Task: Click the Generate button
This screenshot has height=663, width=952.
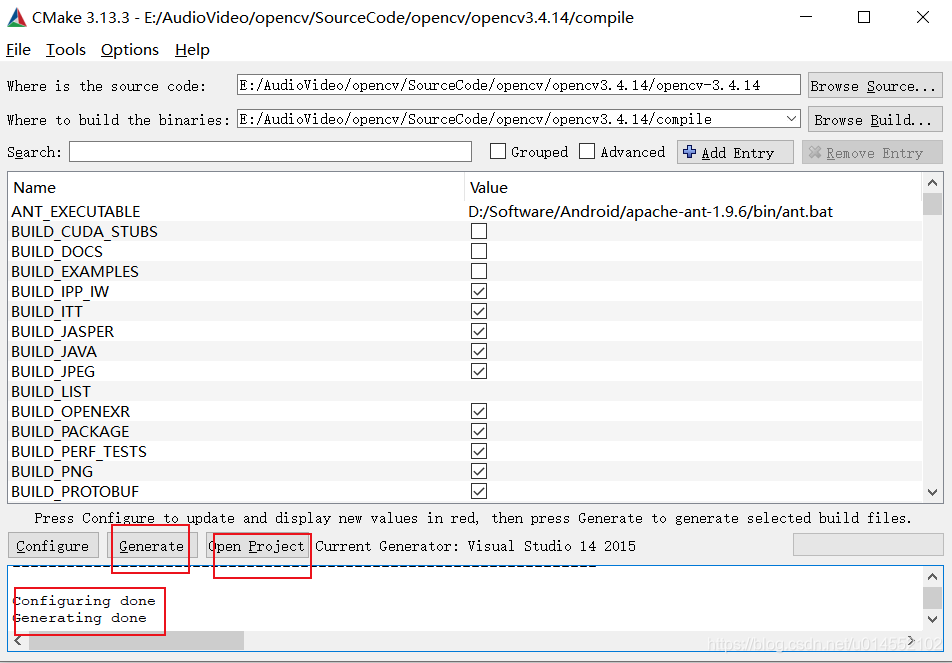Action: 152,546
